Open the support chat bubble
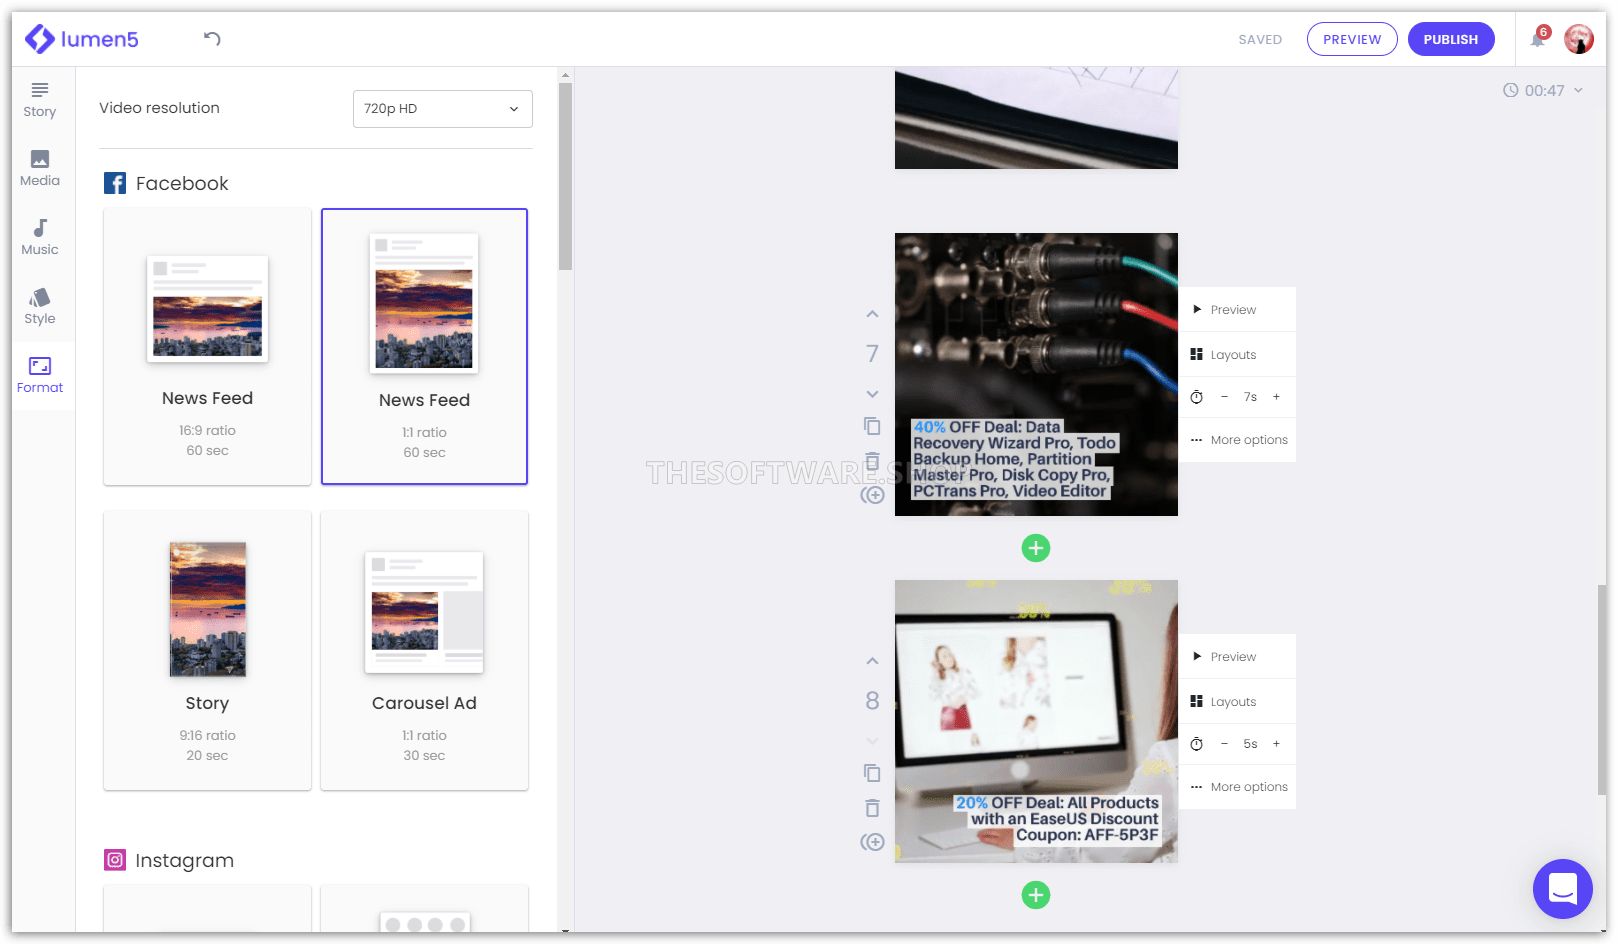Viewport: 1618px width, 944px height. coord(1562,888)
